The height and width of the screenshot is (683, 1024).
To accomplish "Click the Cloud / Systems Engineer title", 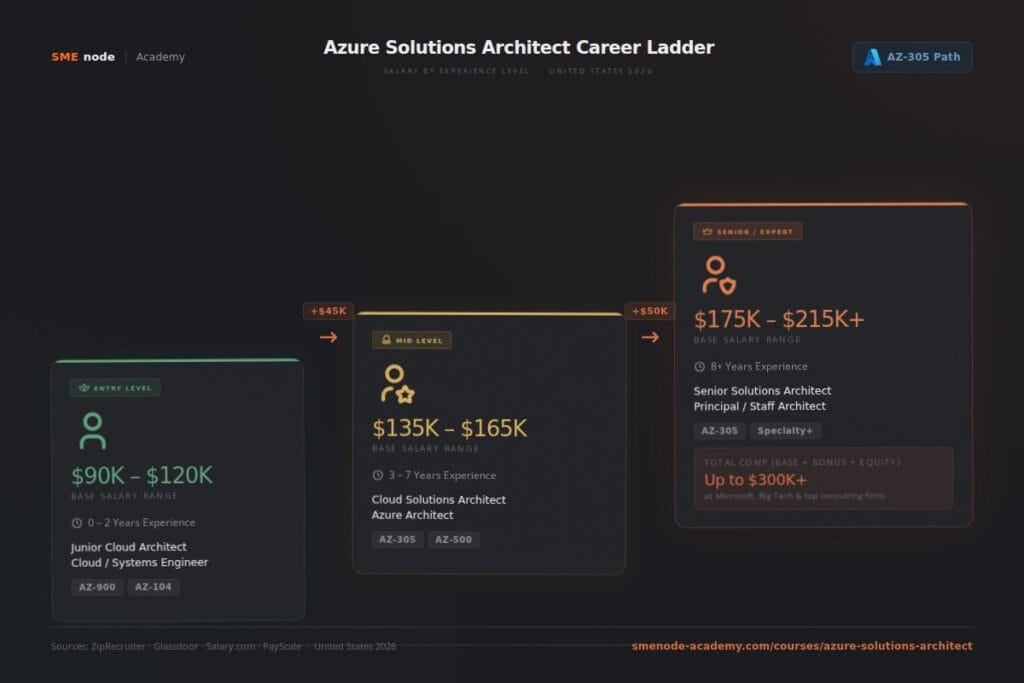I will click(x=140, y=563).
